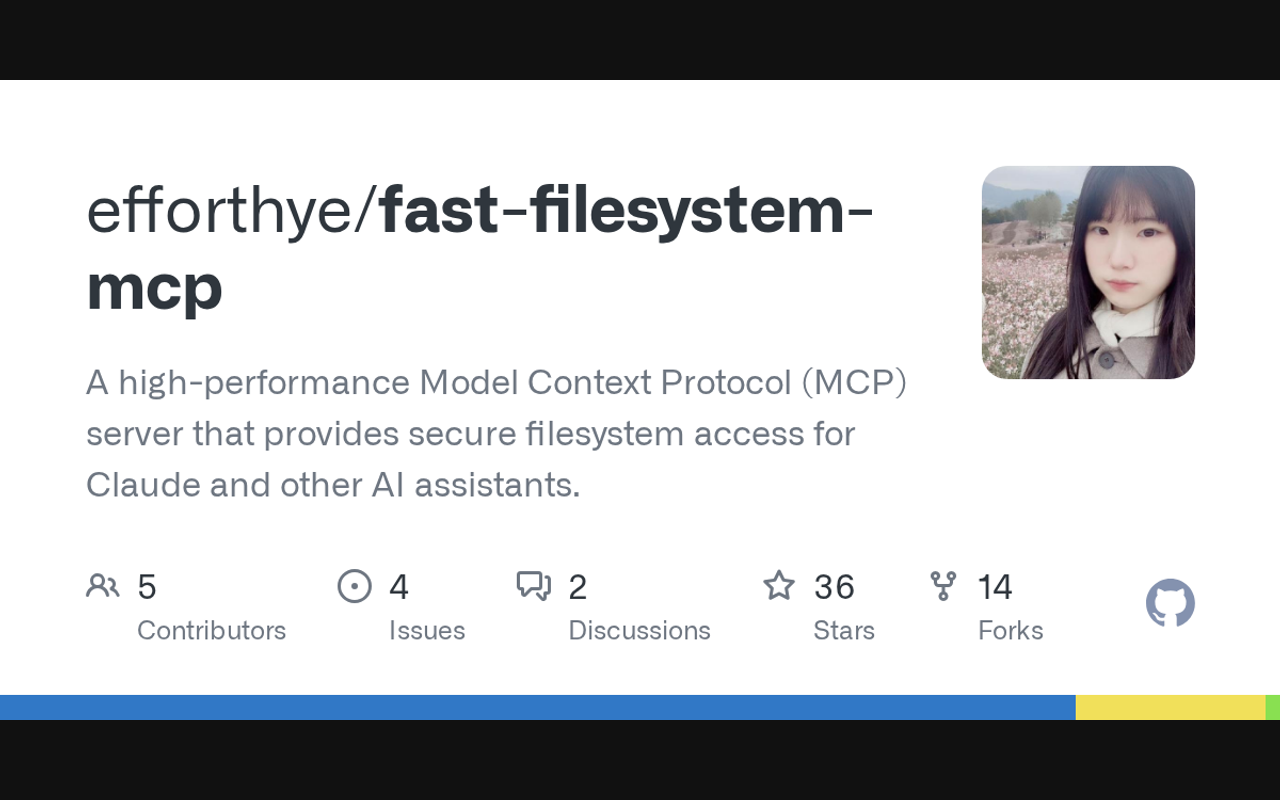This screenshot has height=800, width=1280.
Task: Click the blue segment of language bar
Action: pos(537,707)
